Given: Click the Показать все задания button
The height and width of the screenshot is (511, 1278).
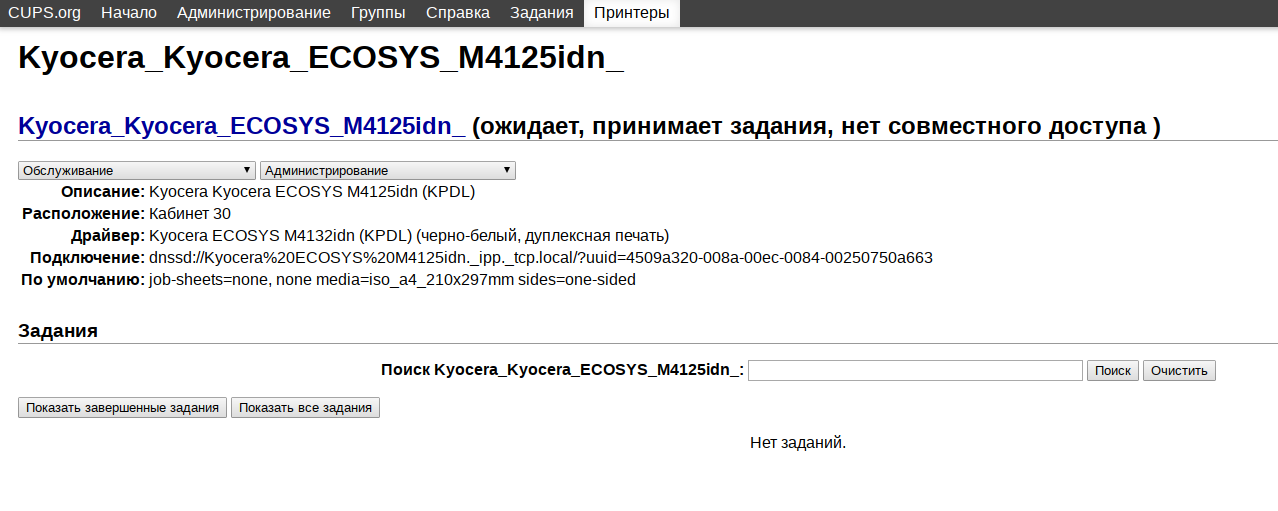Looking at the screenshot, I should [x=306, y=408].
